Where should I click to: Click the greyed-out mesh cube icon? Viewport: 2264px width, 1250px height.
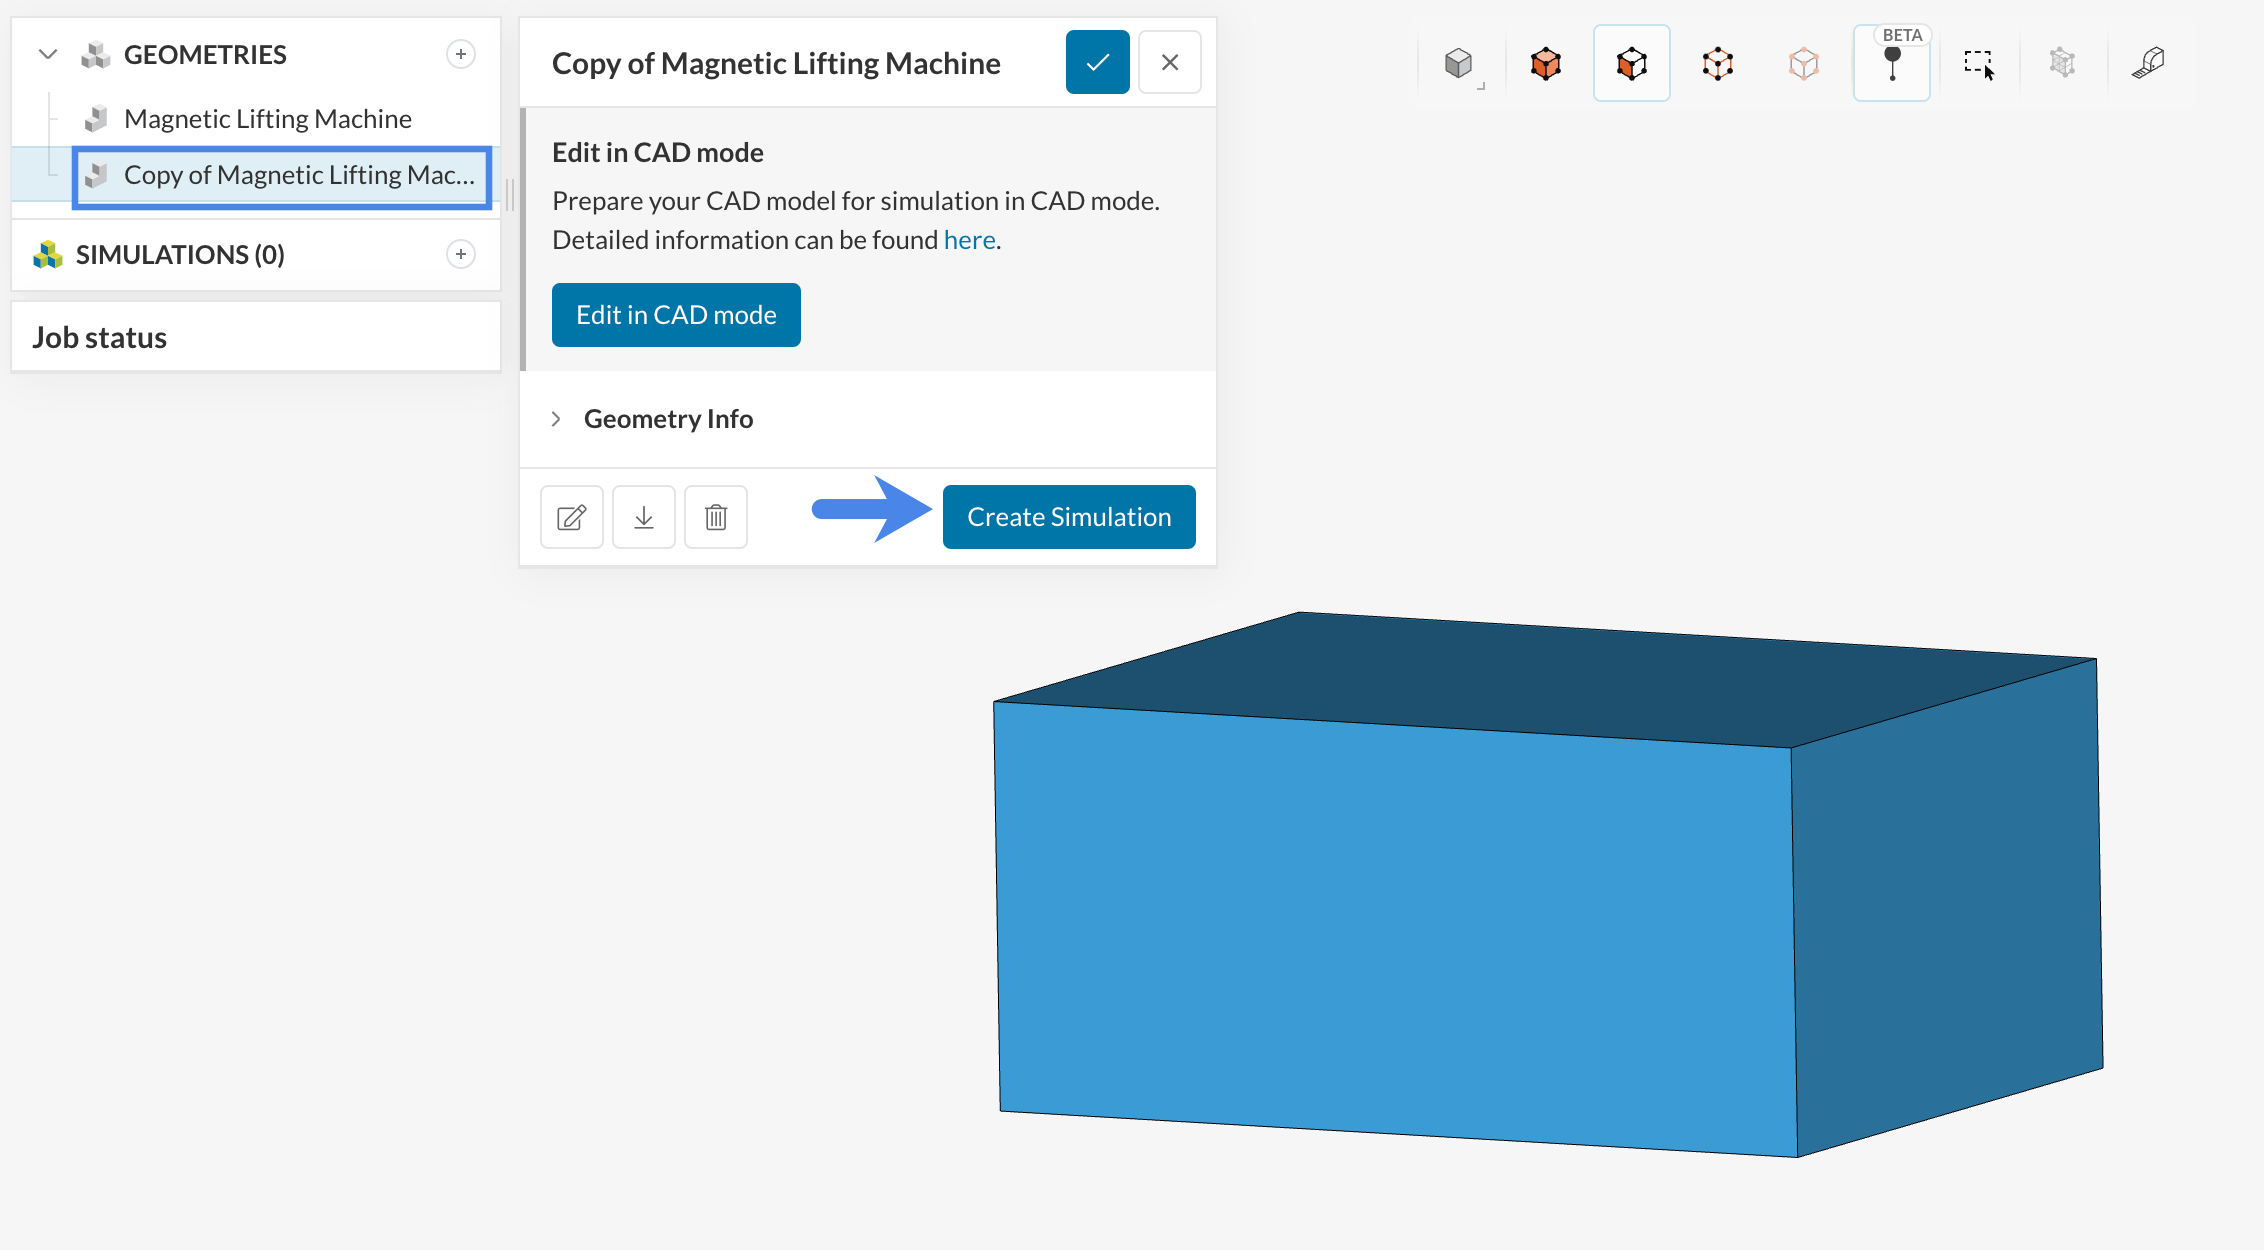click(2062, 64)
